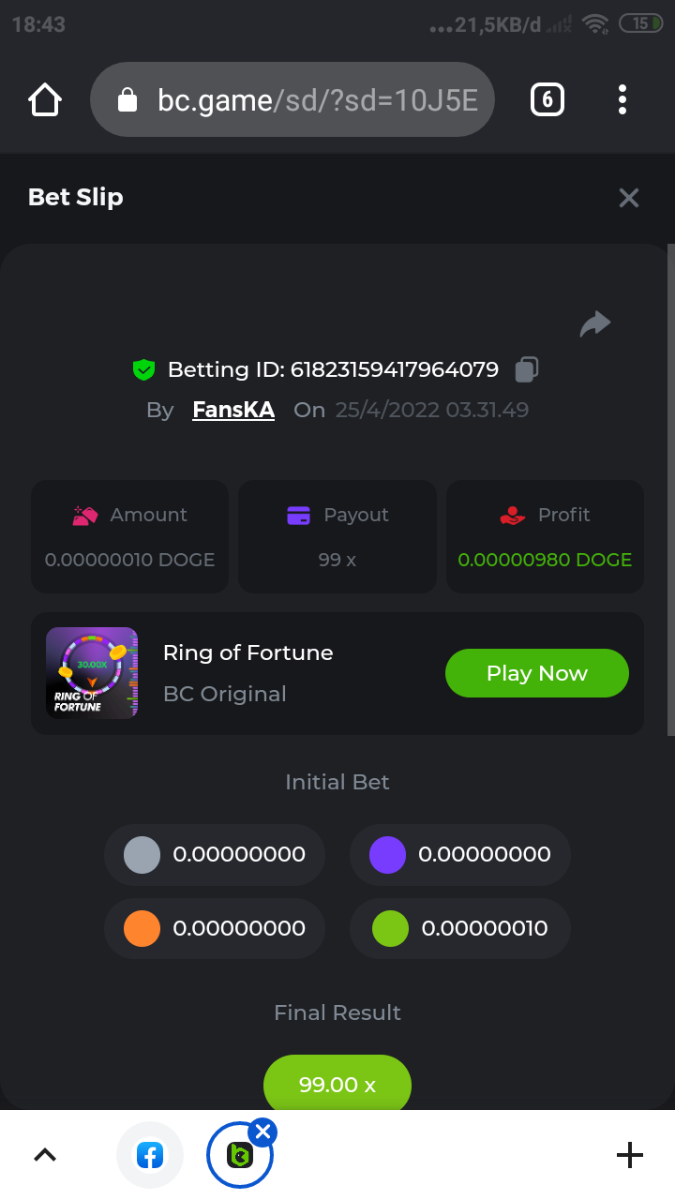Select the gray color bet swatch

(142, 855)
